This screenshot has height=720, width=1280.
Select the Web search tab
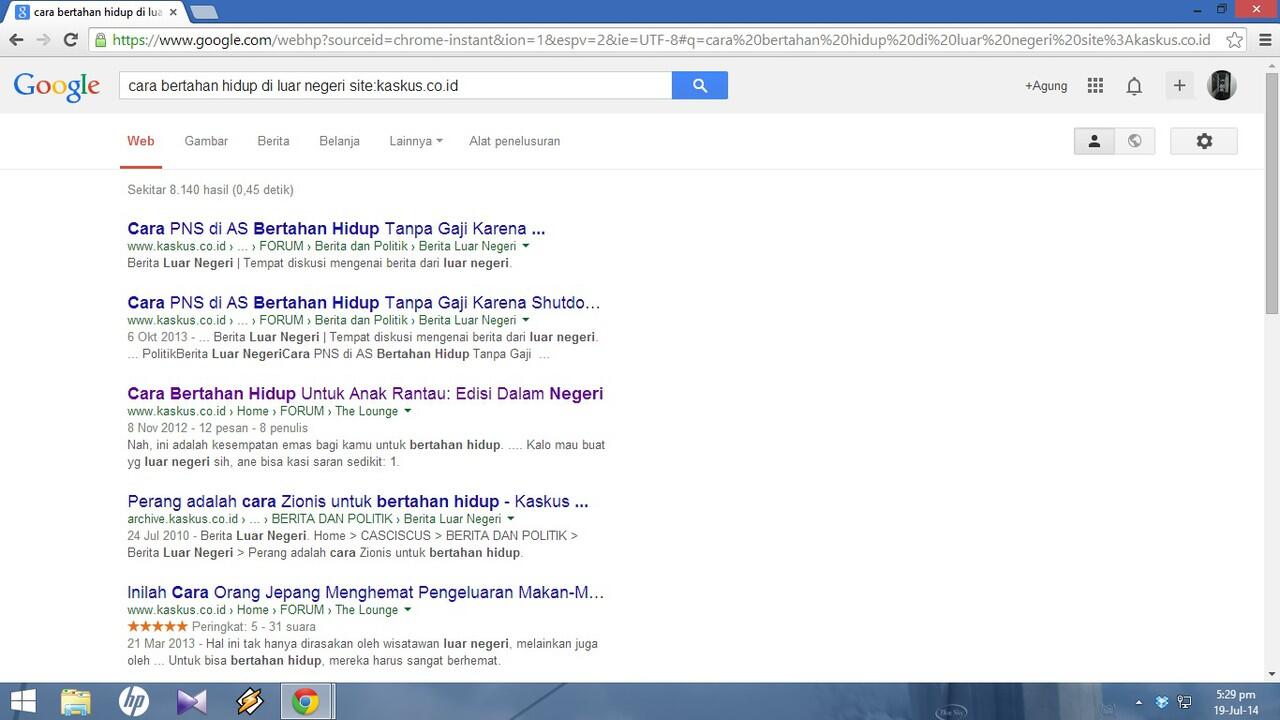141,141
